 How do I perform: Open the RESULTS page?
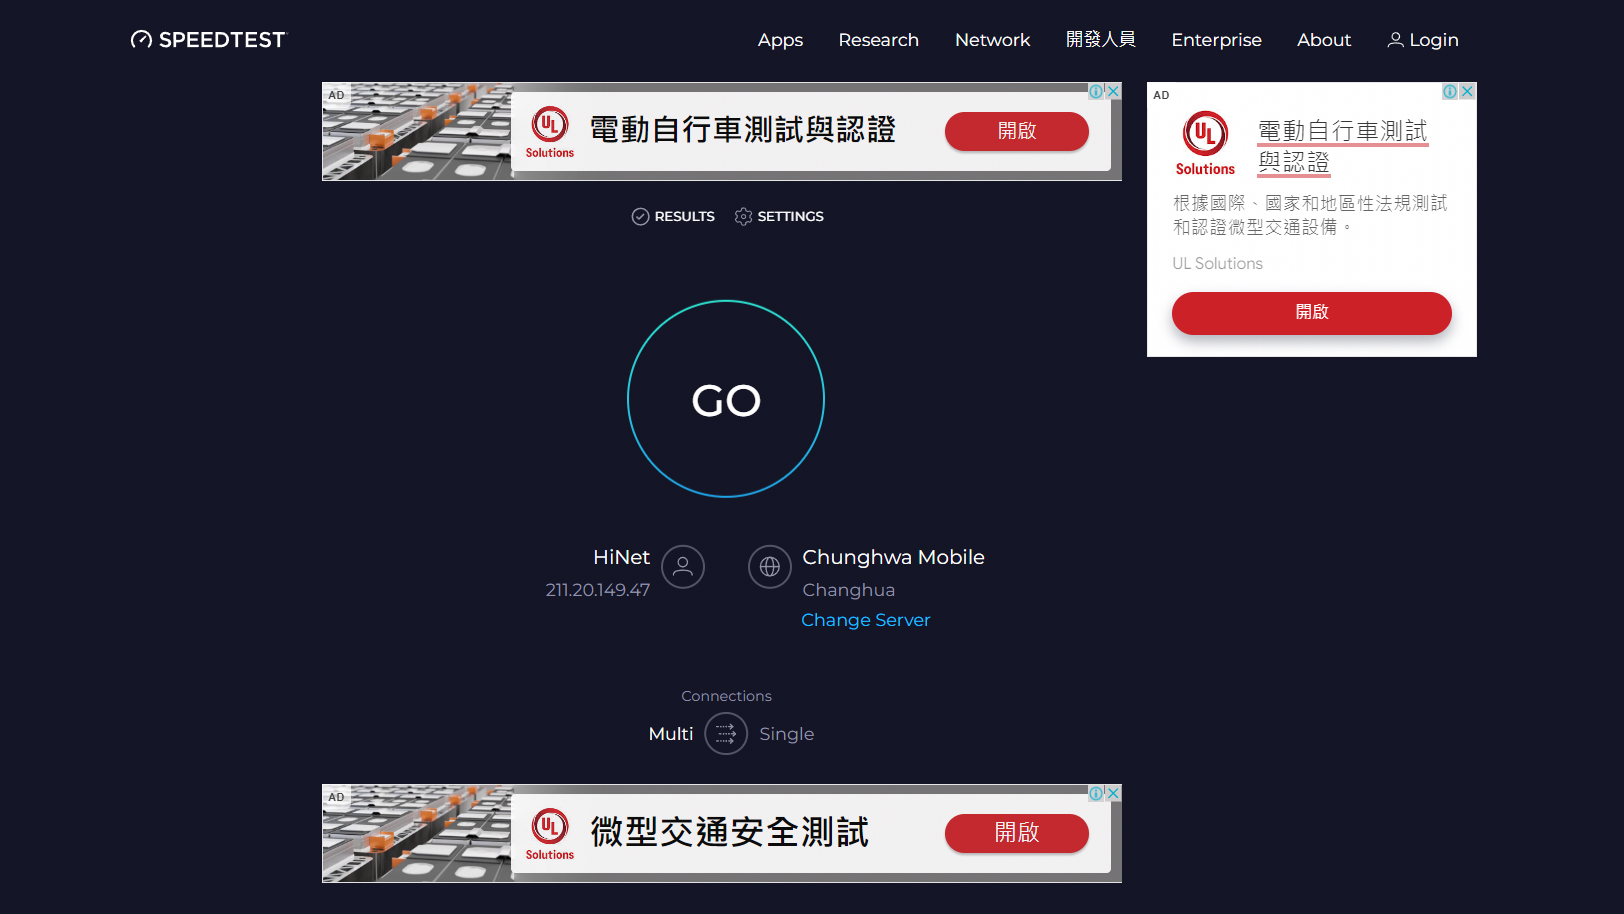pyautogui.click(x=673, y=216)
